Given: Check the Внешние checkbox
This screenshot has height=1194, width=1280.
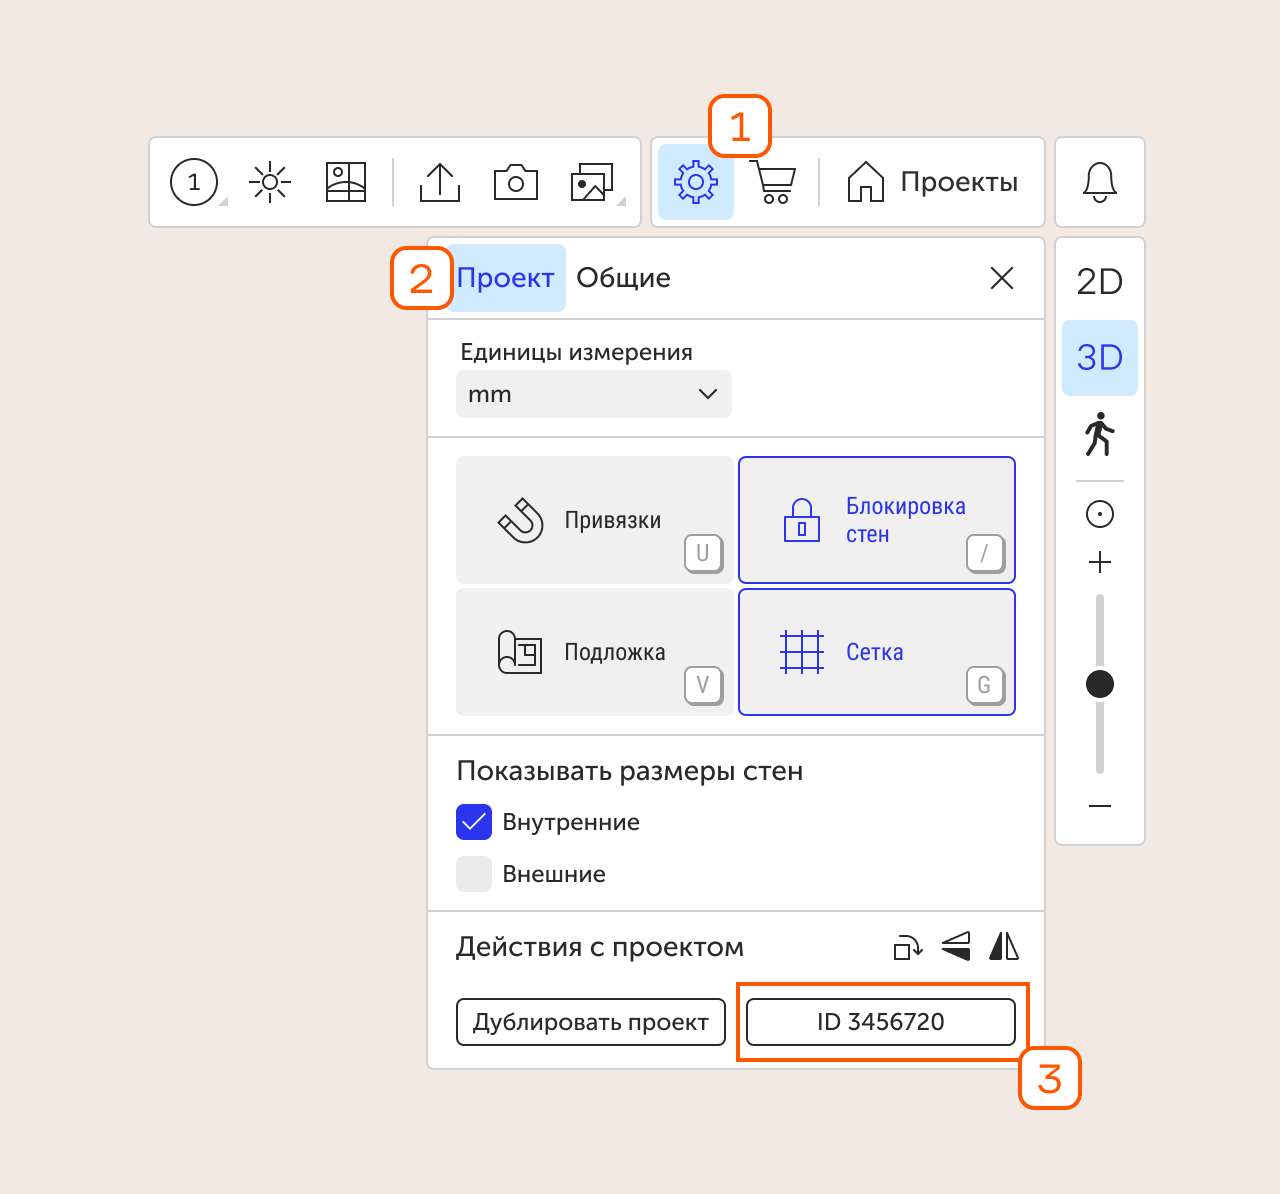Looking at the screenshot, I should (474, 874).
